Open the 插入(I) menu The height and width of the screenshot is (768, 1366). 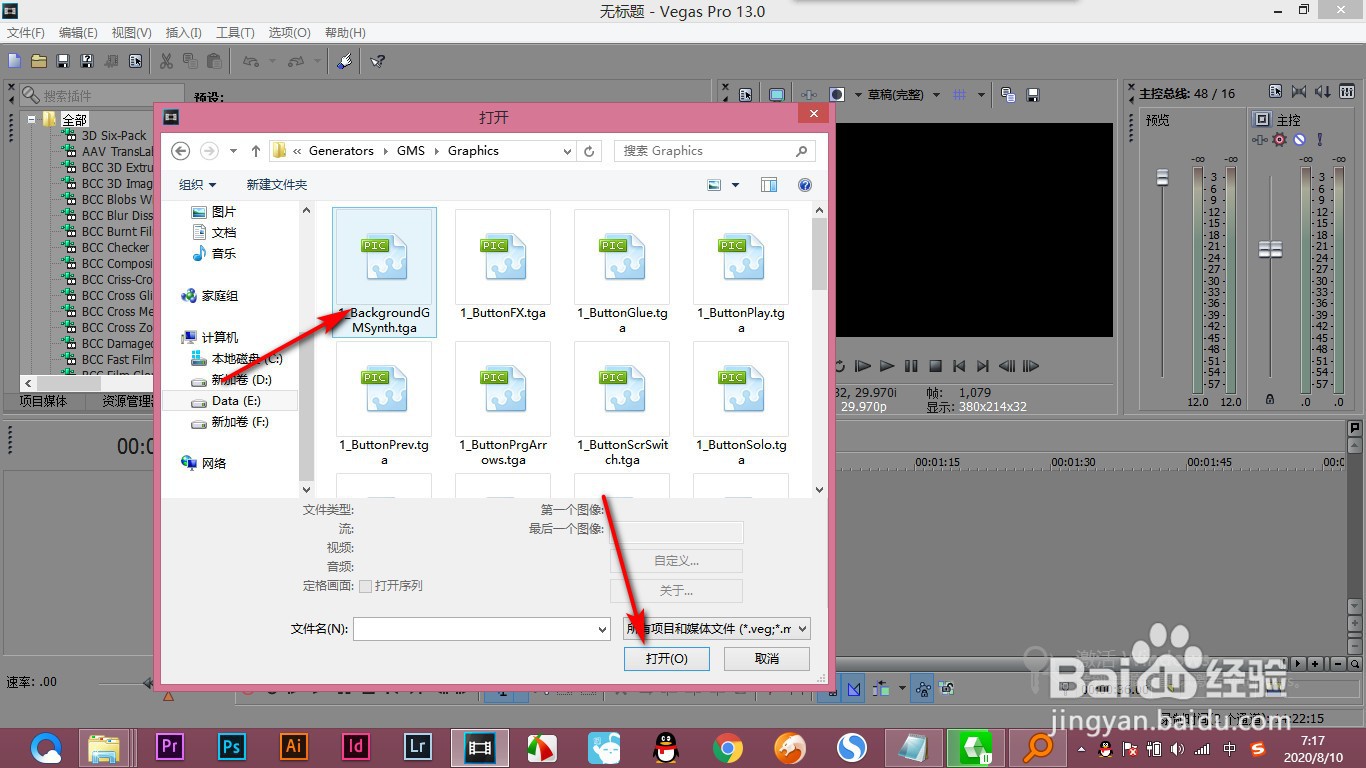pos(183,33)
